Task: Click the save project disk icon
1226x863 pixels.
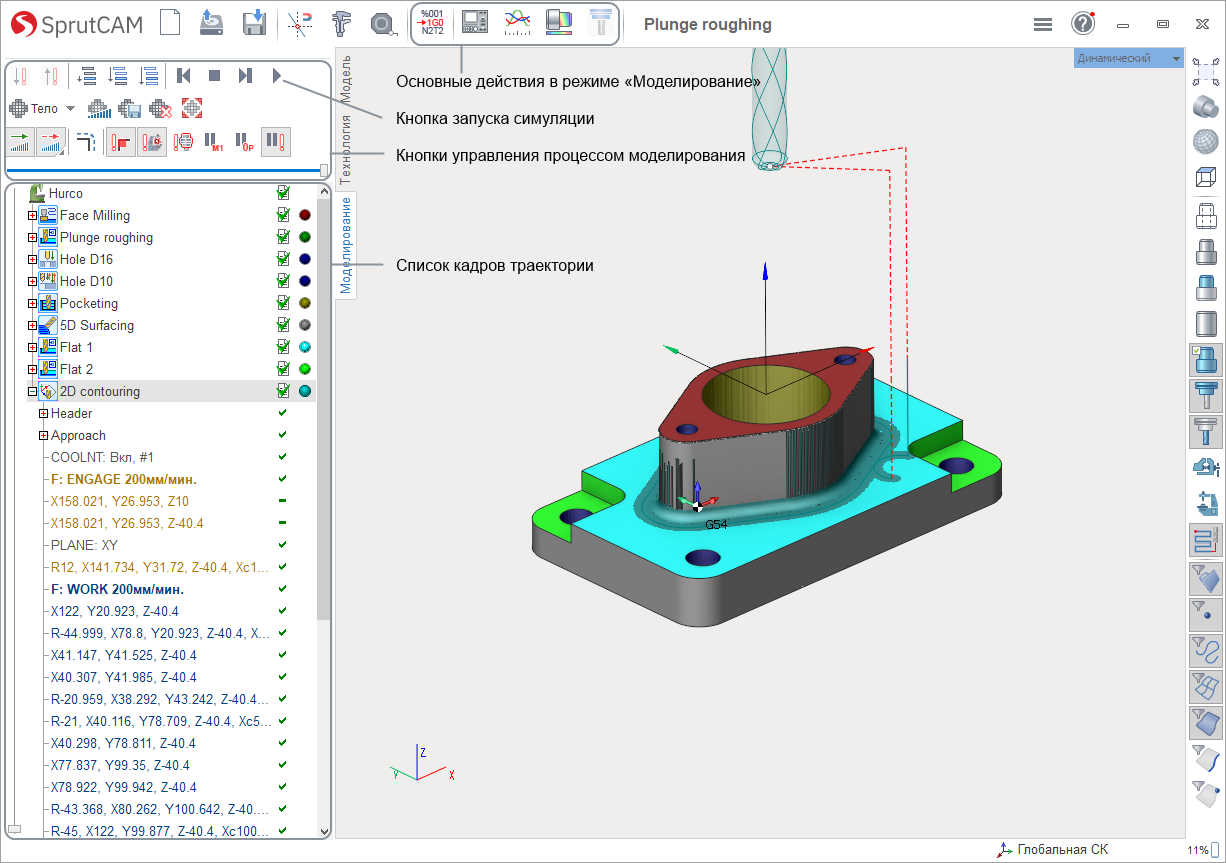Action: tap(254, 23)
